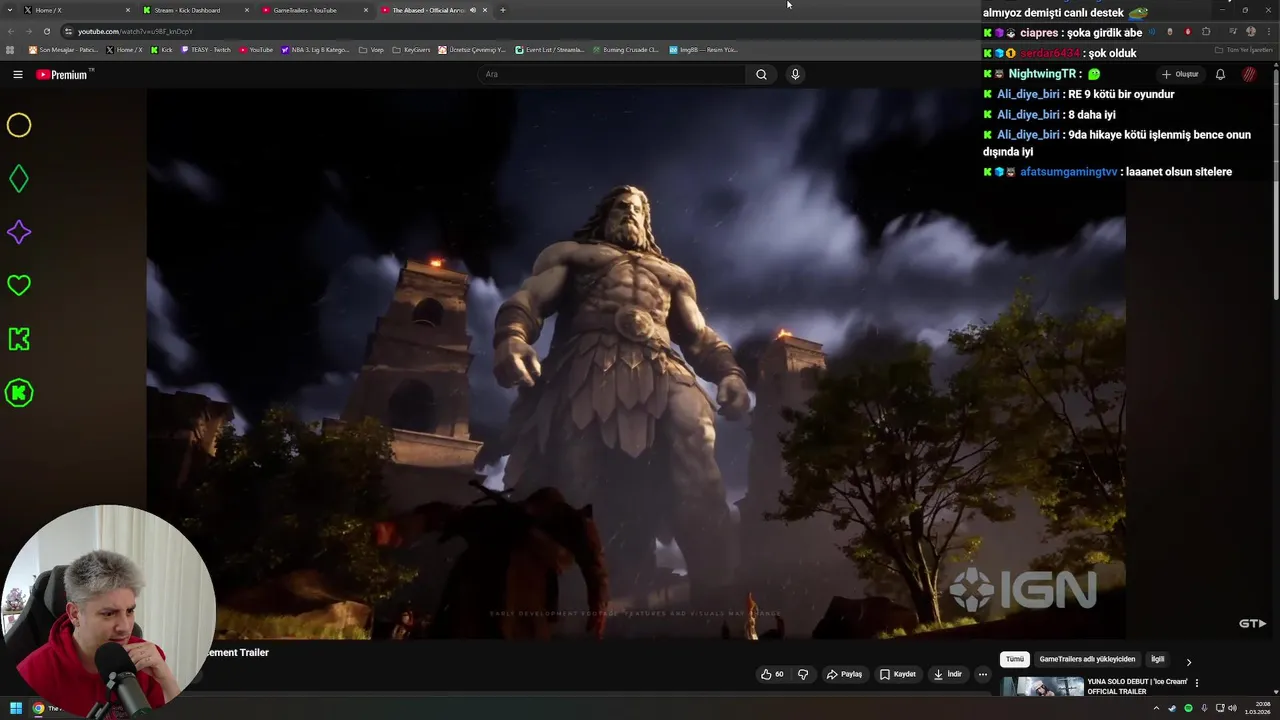
Task: Open the browser three-dot menu
Action: pyautogui.click(x=1269, y=31)
